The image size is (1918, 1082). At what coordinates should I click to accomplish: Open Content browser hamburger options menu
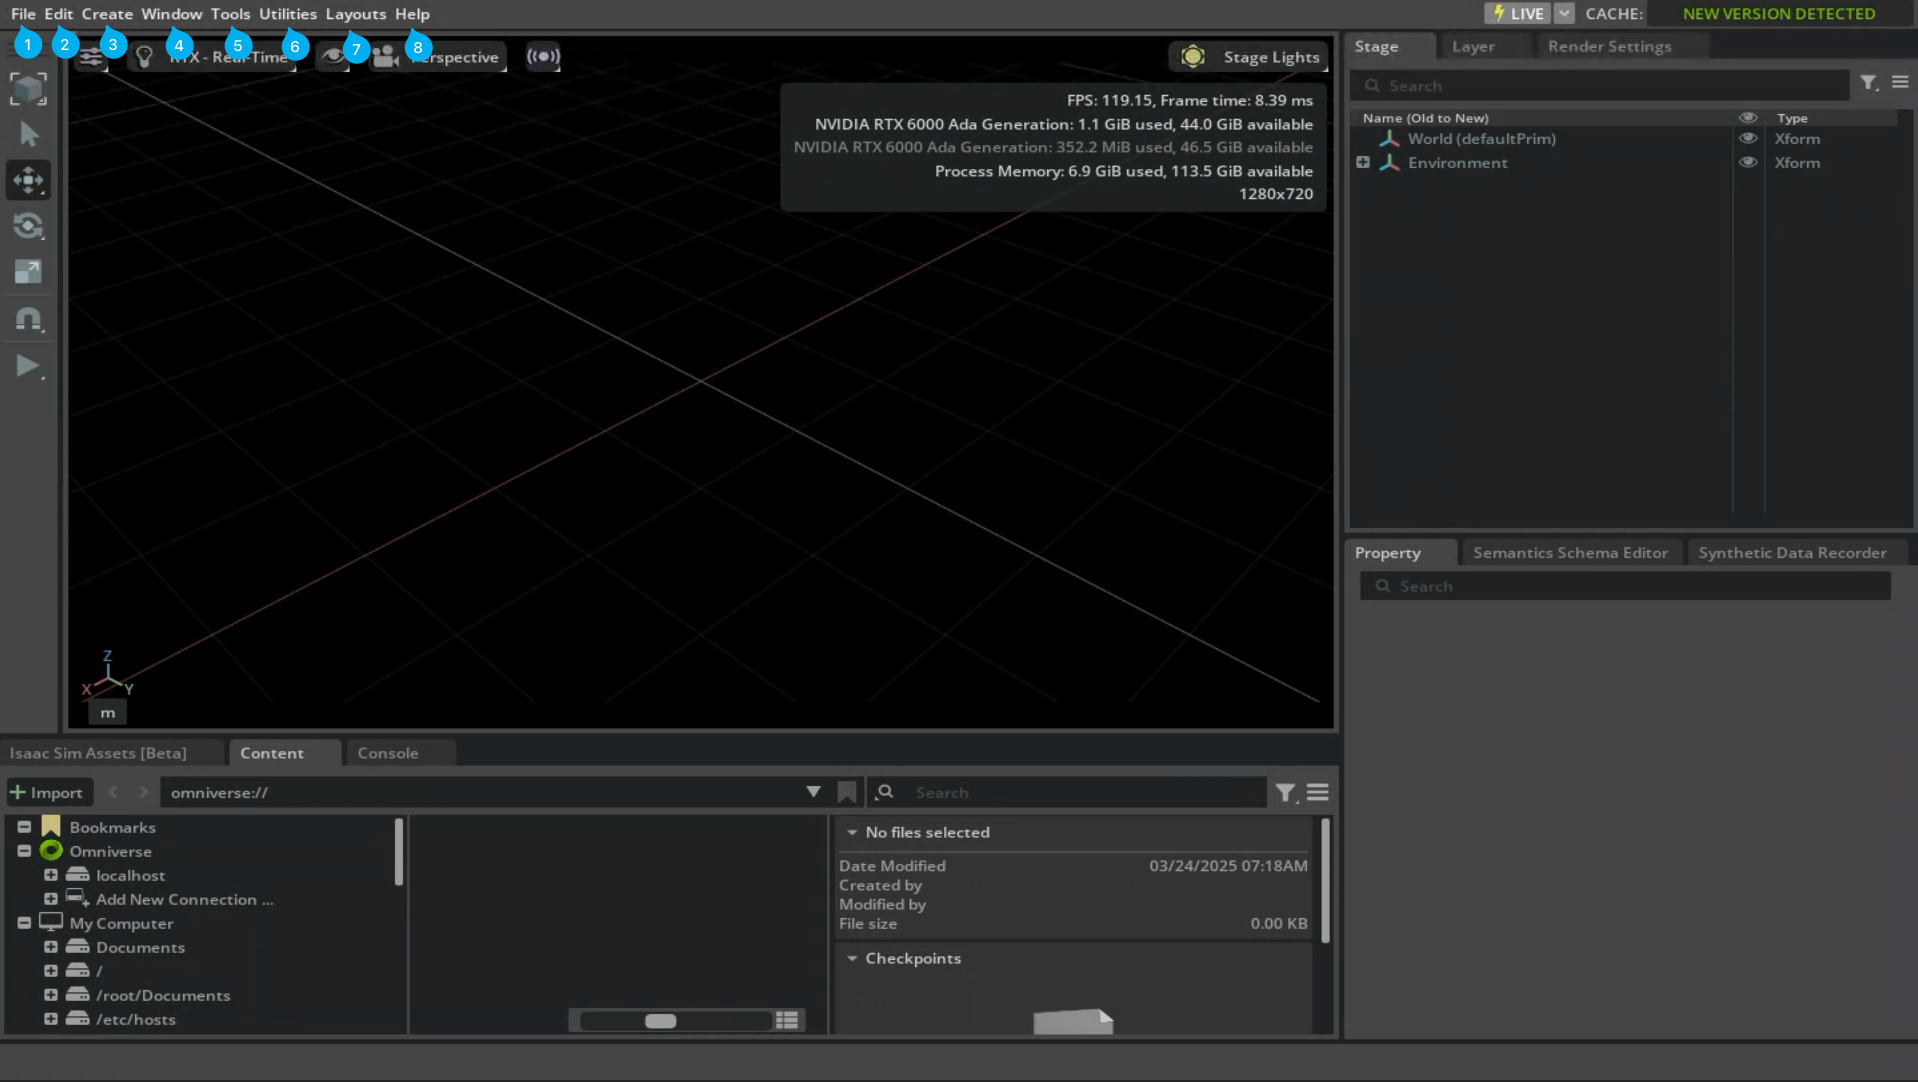click(x=1317, y=792)
